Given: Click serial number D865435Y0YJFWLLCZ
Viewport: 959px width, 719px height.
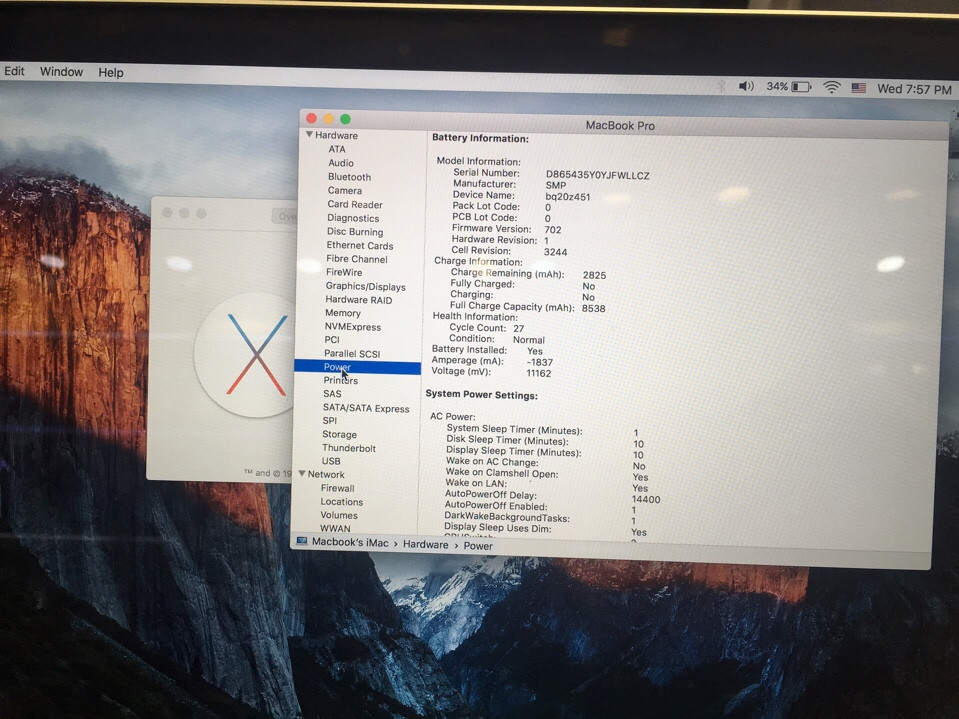Looking at the screenshot, I should pyautogui.click(x=598, y=175).
